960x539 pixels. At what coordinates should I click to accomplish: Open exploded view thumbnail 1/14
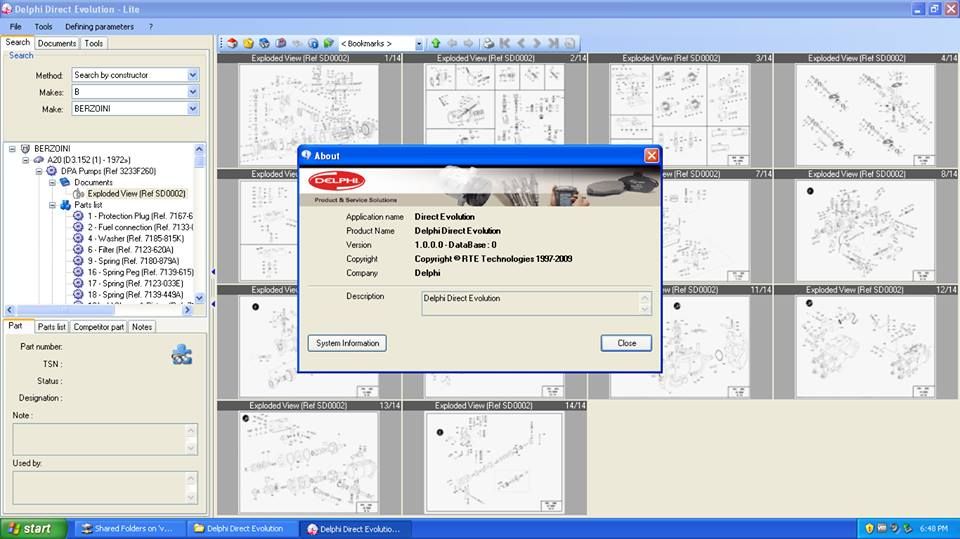pyautogui.click(x=309, y=115)
